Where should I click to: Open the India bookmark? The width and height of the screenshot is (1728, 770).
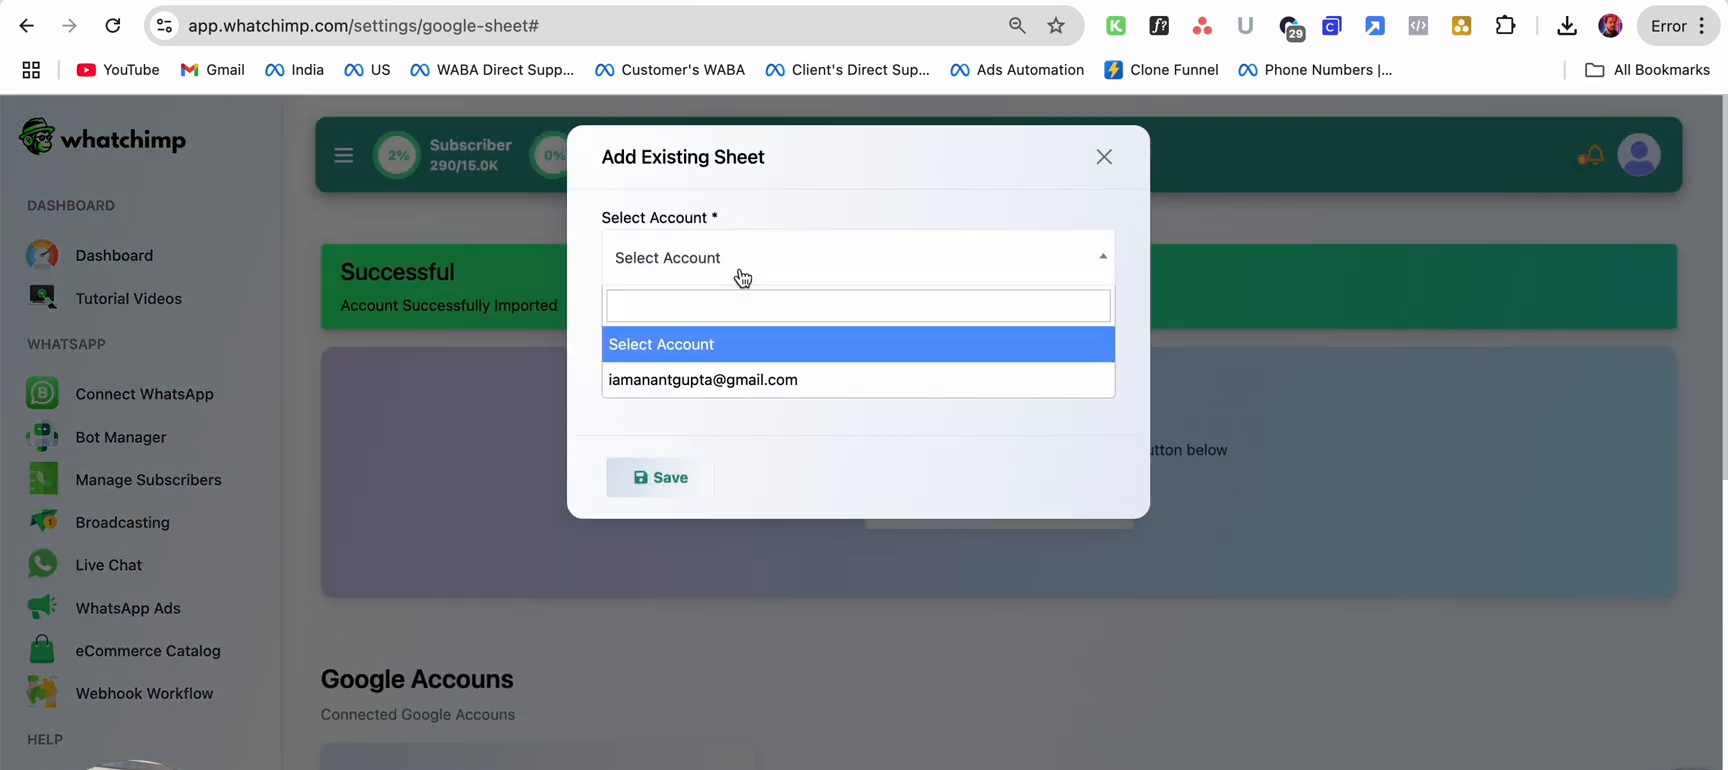(294, 70)
